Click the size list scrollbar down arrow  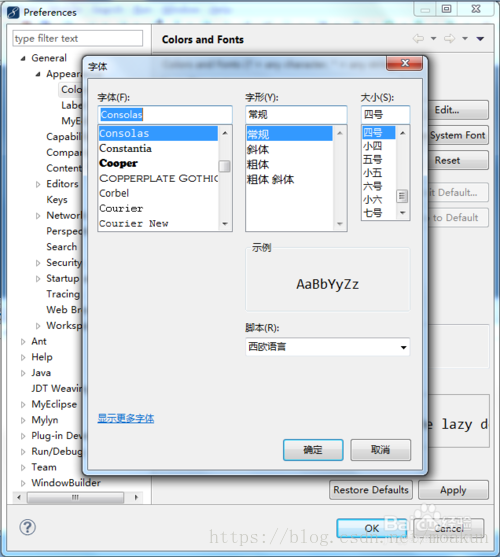point(402,213)
